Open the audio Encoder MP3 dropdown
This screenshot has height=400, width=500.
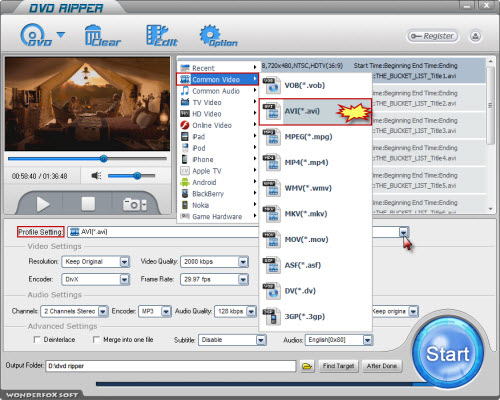tap(155, 311)
